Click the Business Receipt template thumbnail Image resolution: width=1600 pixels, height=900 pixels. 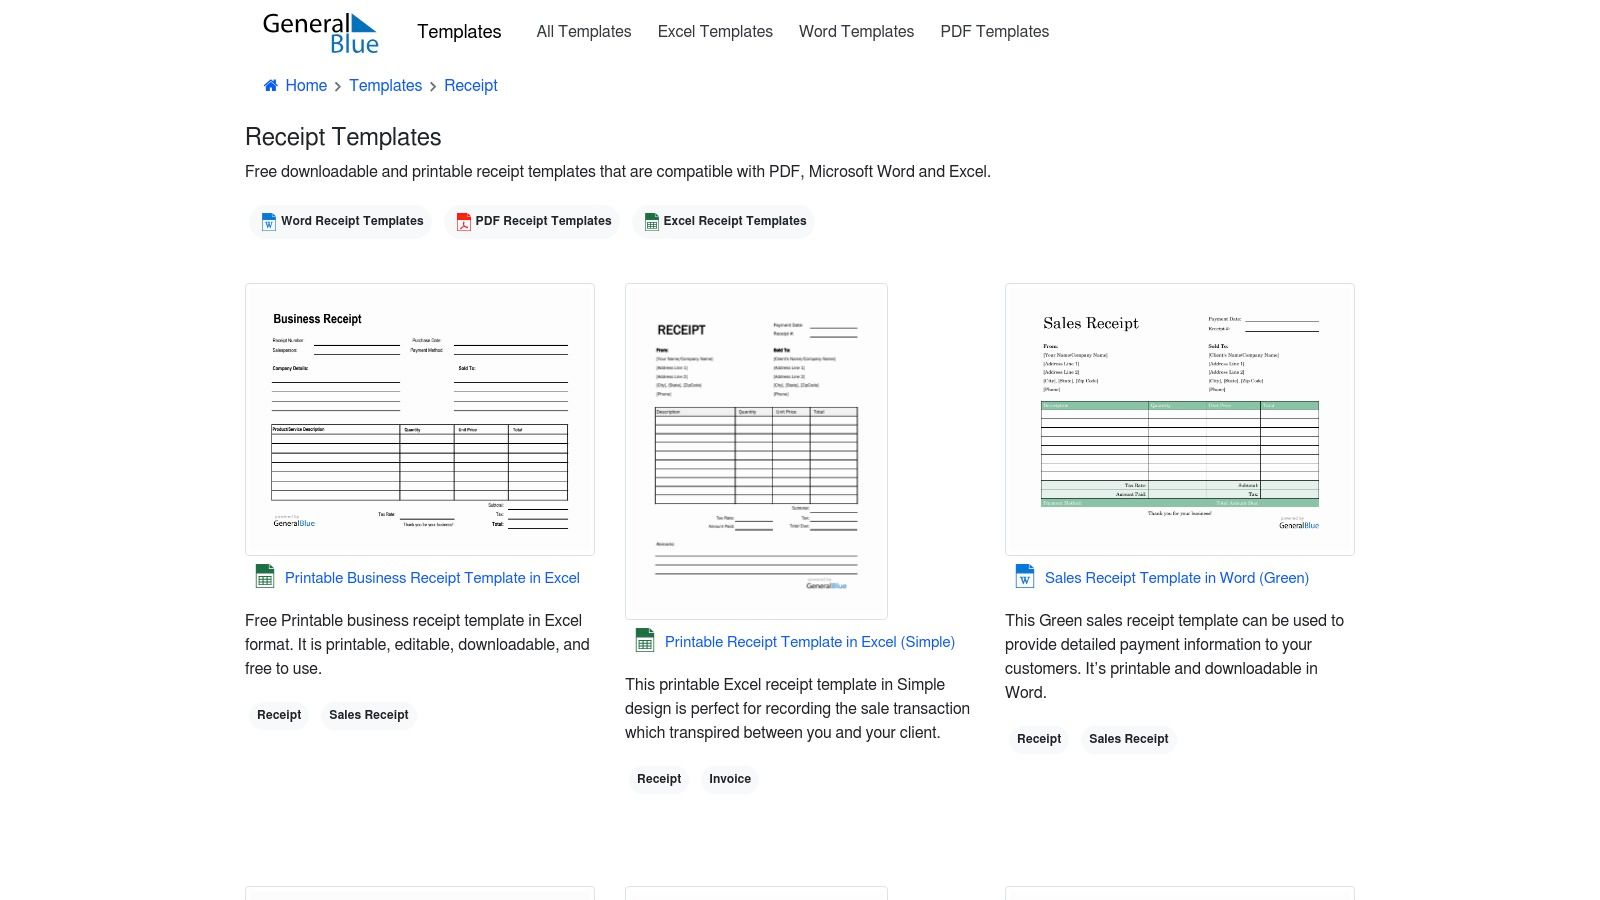(420, 419)
